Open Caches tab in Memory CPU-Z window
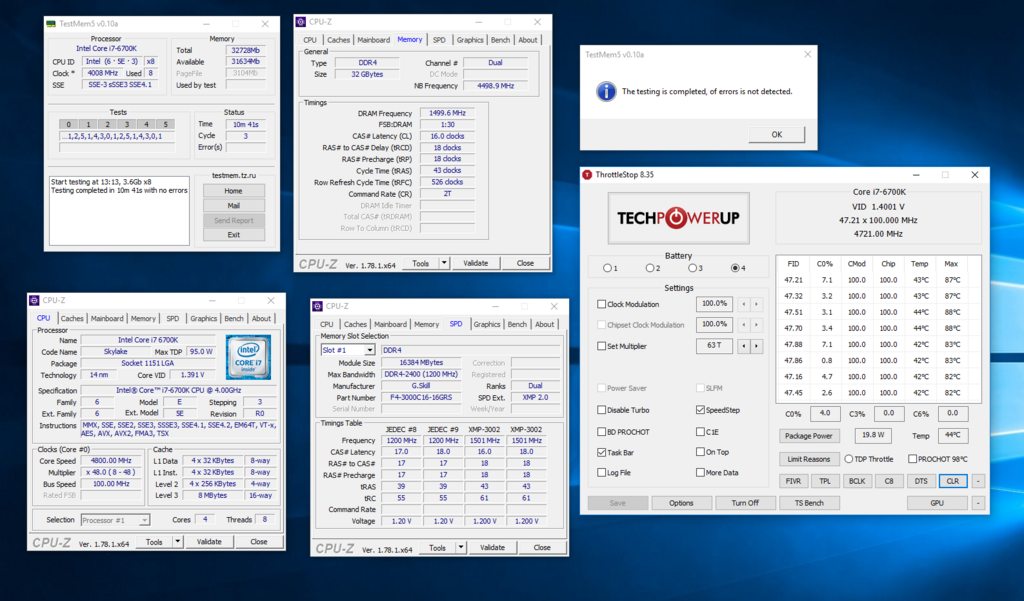Screen dimensions: 1024x601 338,40
